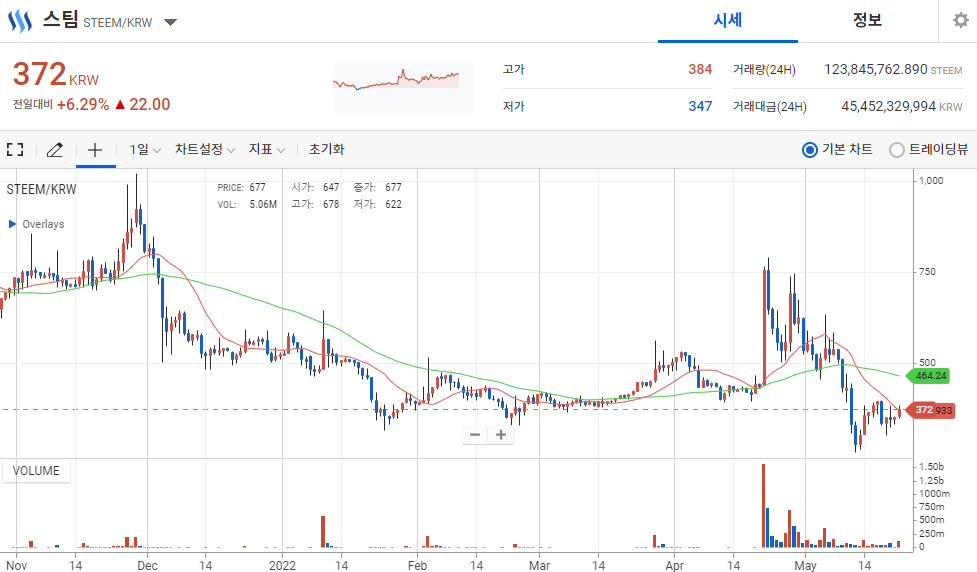Click the 24H volume value 123,845,762.890
The width and height of the screenshot is (977, 572).
[x=875, y=69]
